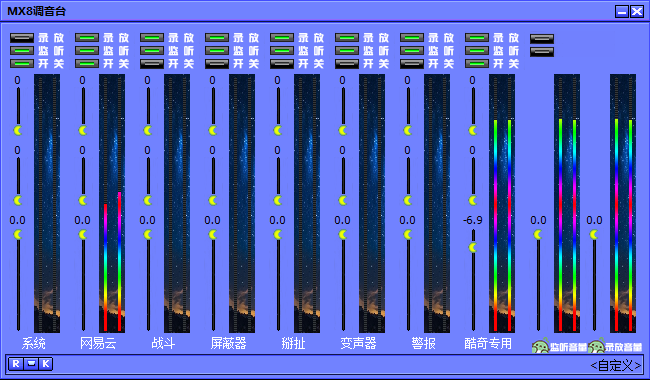Click the 变声器 channel label
Screen dimensions: 650x380
pos(358,343)
